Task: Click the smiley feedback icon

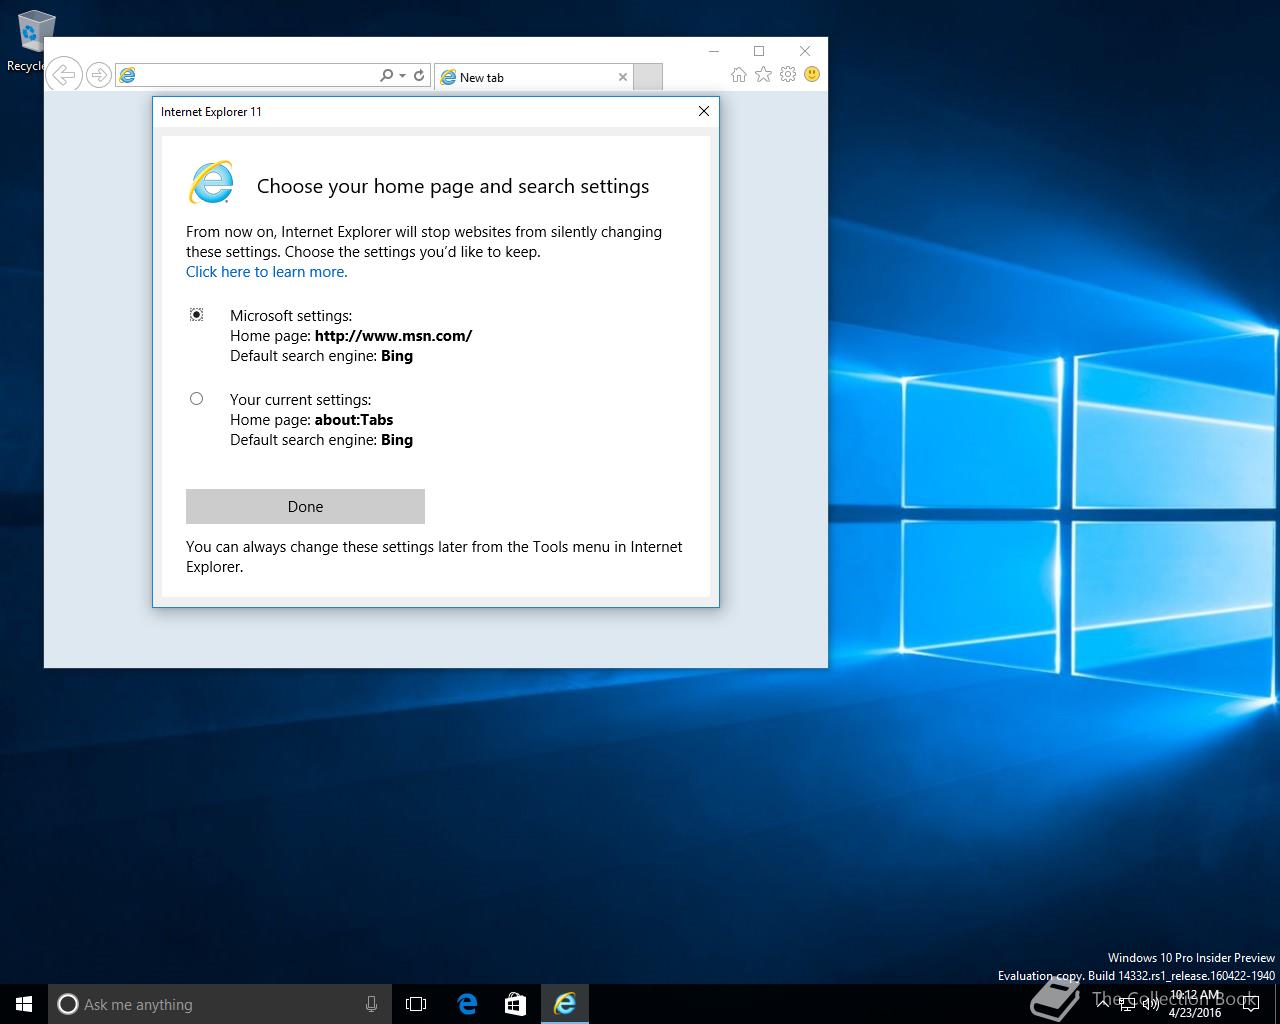Action: (x=812, y=75)
